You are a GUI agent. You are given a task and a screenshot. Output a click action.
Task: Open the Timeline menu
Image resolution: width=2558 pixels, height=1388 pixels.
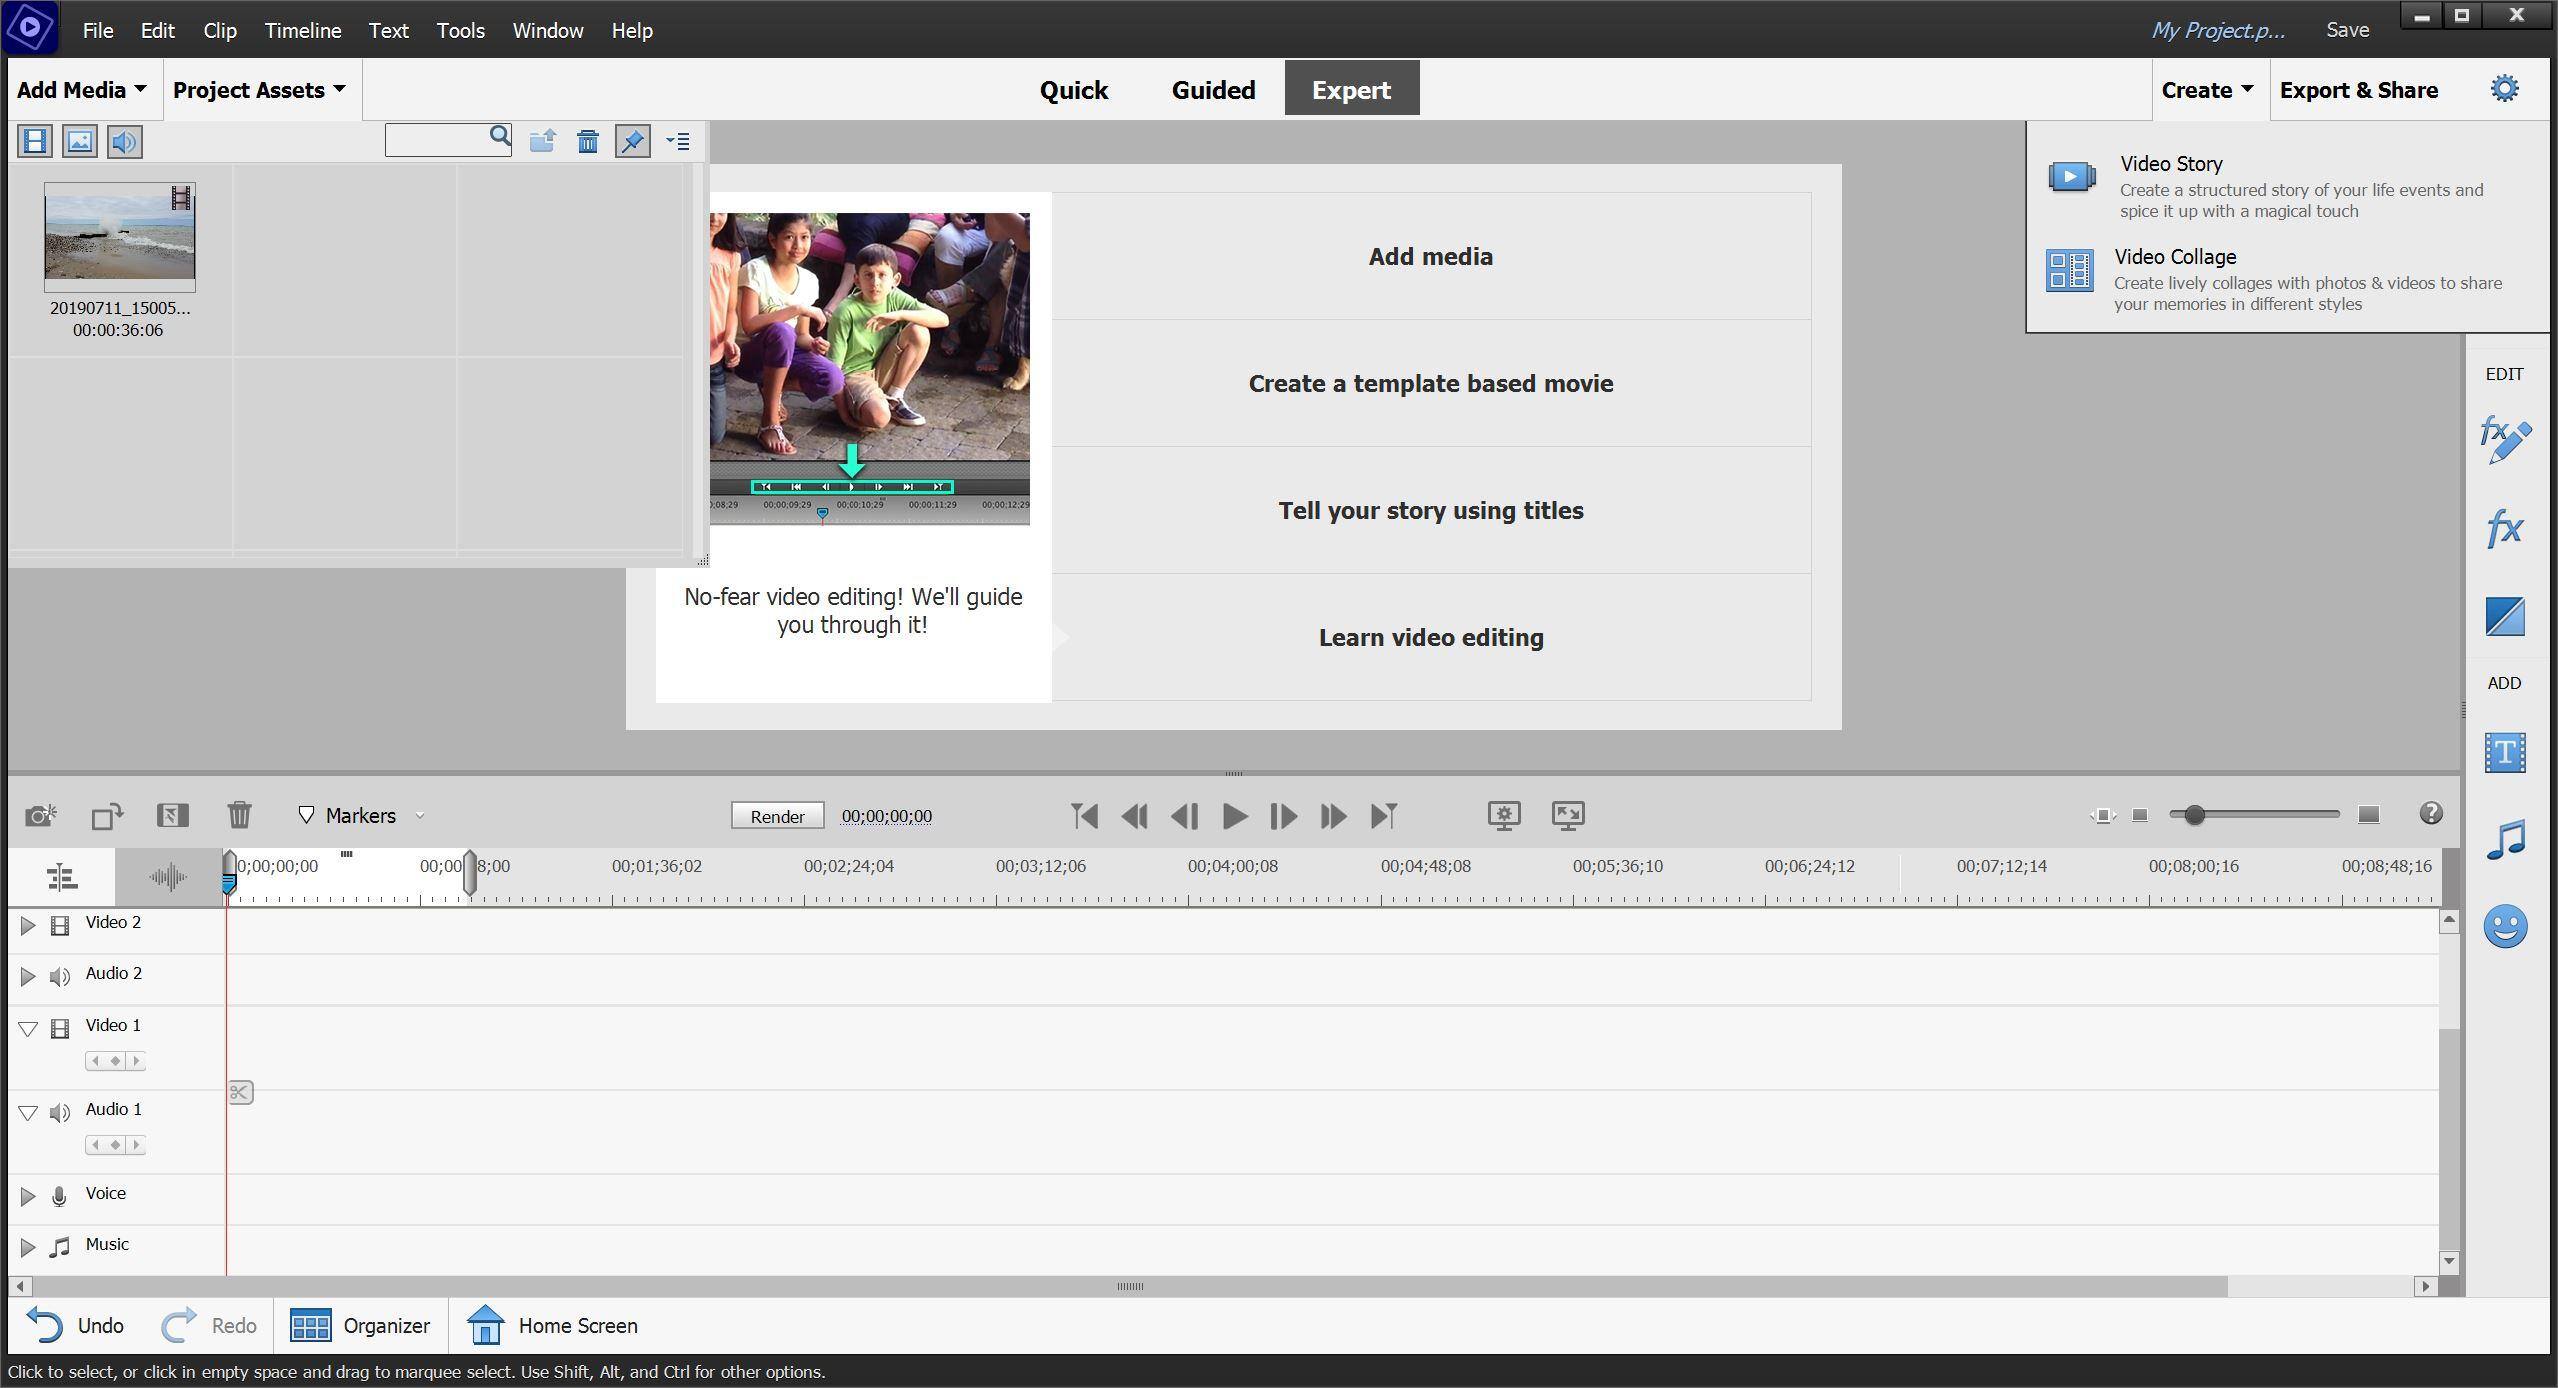pos(302,30)
